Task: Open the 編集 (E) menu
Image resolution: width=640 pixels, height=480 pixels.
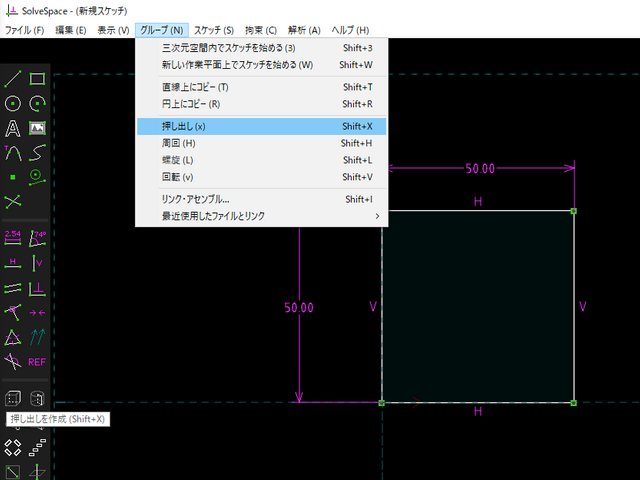Action: [71, 30]
